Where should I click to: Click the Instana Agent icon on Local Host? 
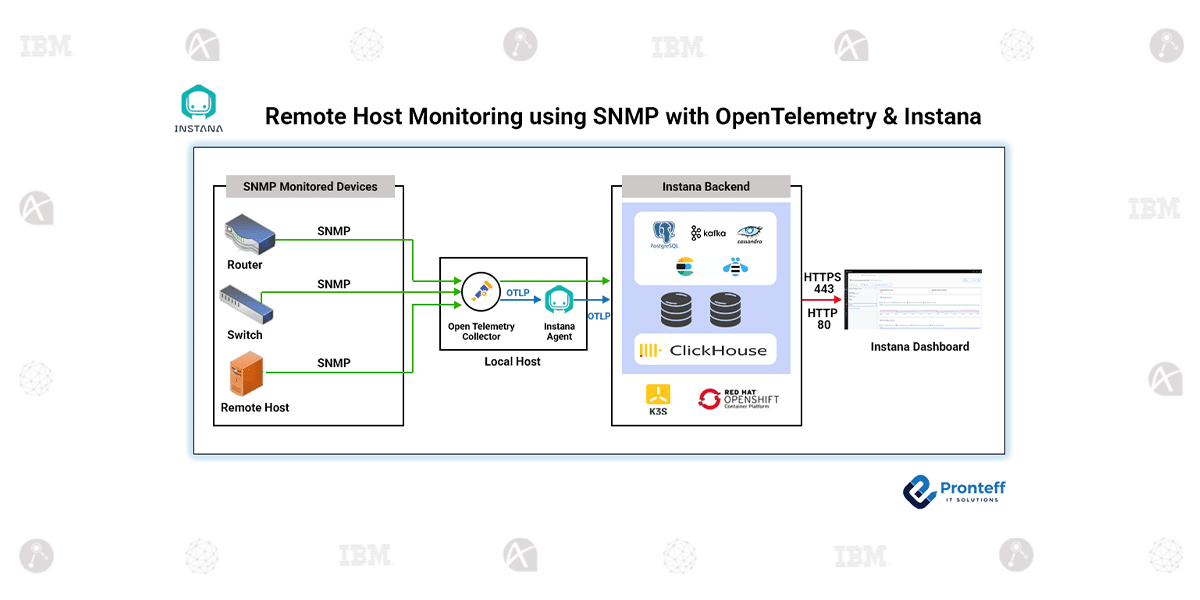point(559,297)
